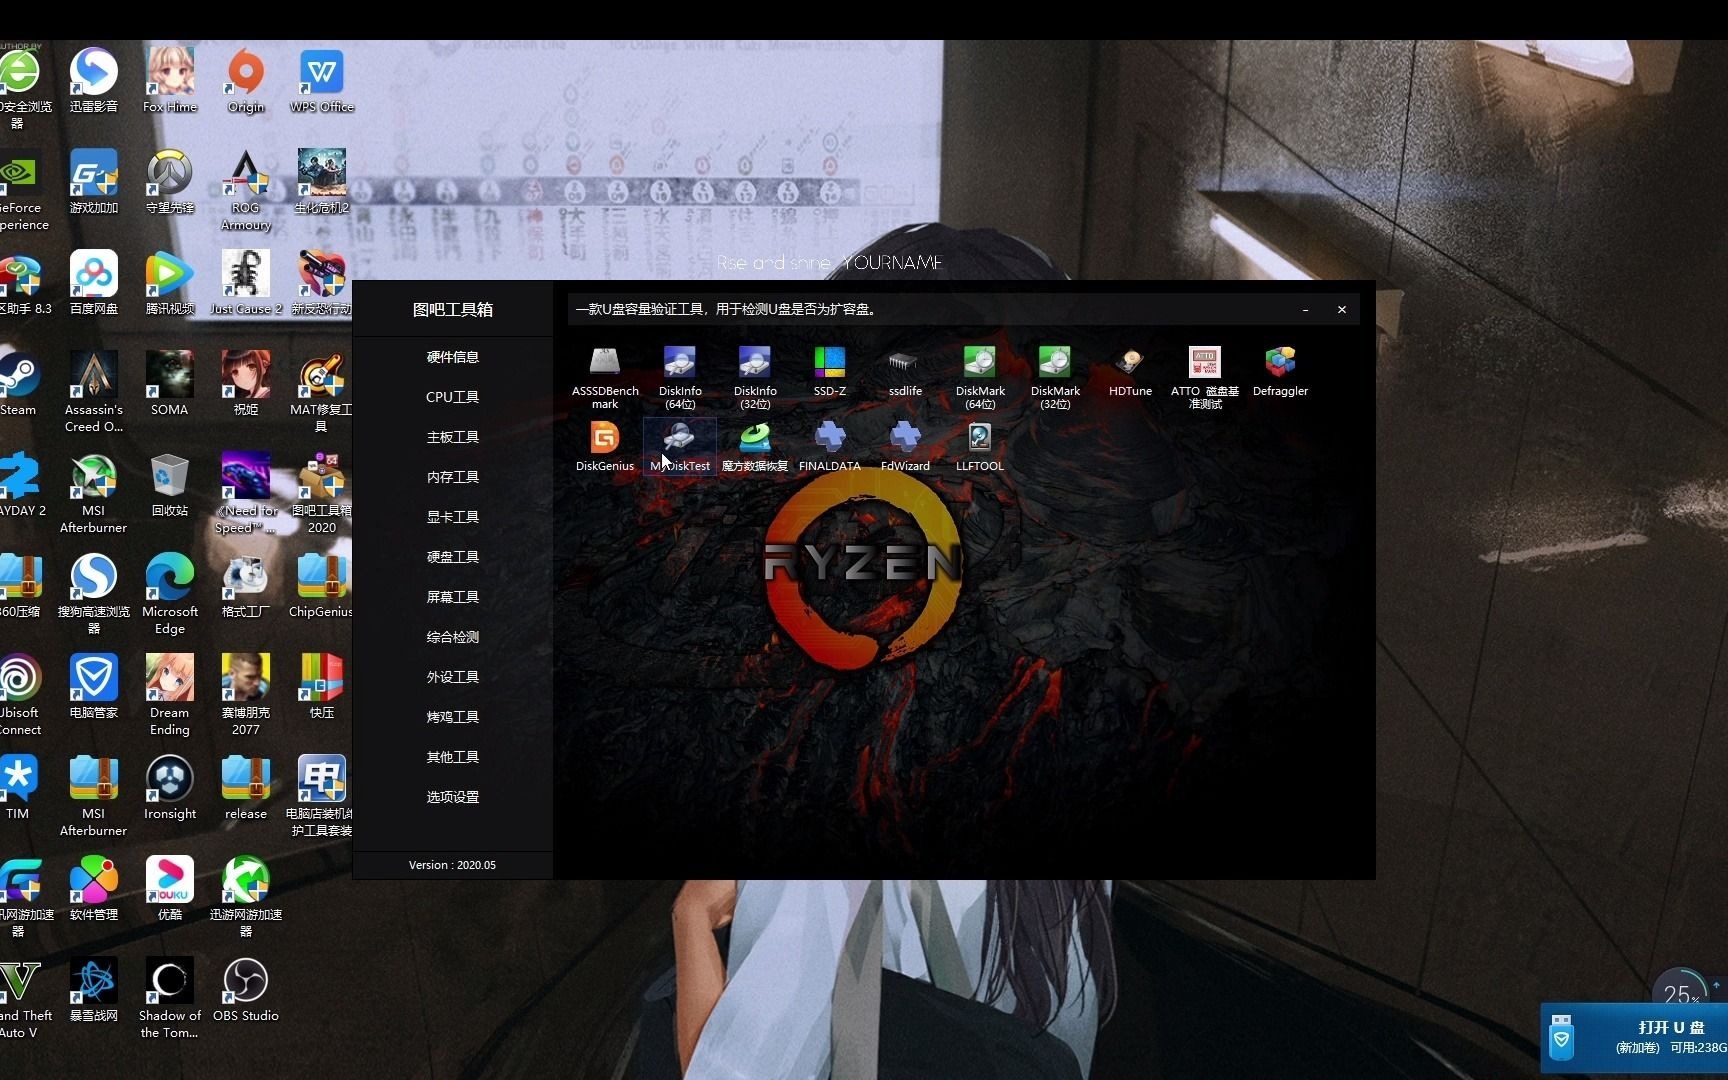Open 软件管理 desktop shortcut
The image size is (1728, 1080).
click(94, 890)
